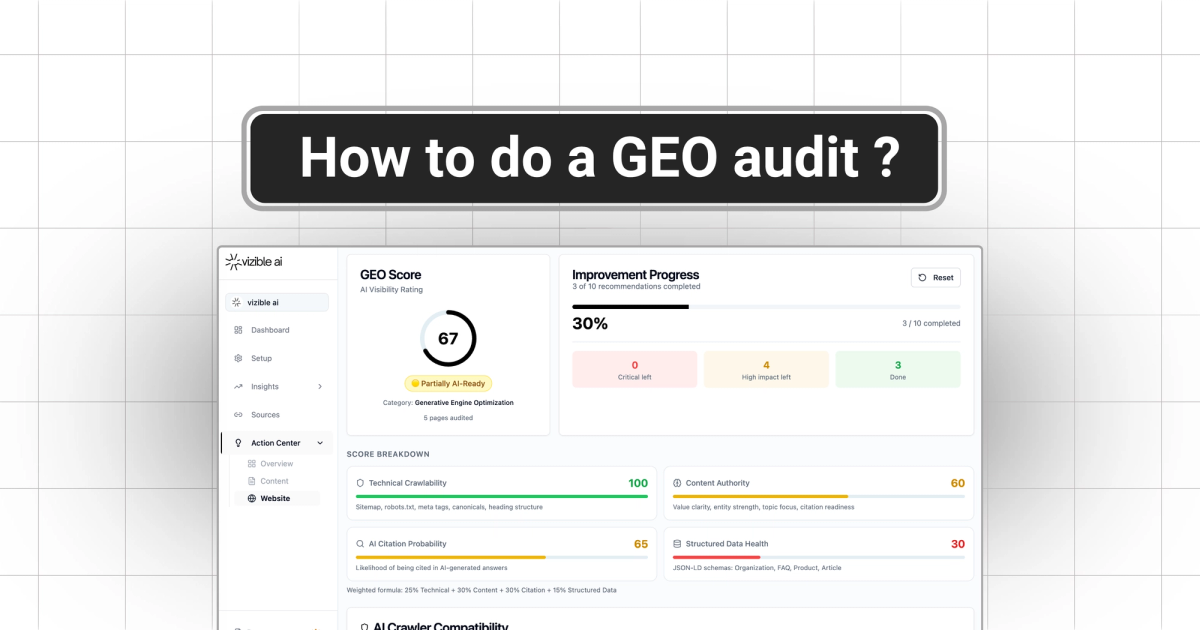This screenshot has width=1200, height=630.
Task: Open the Sources page
Action: click(x=265, y=414)
